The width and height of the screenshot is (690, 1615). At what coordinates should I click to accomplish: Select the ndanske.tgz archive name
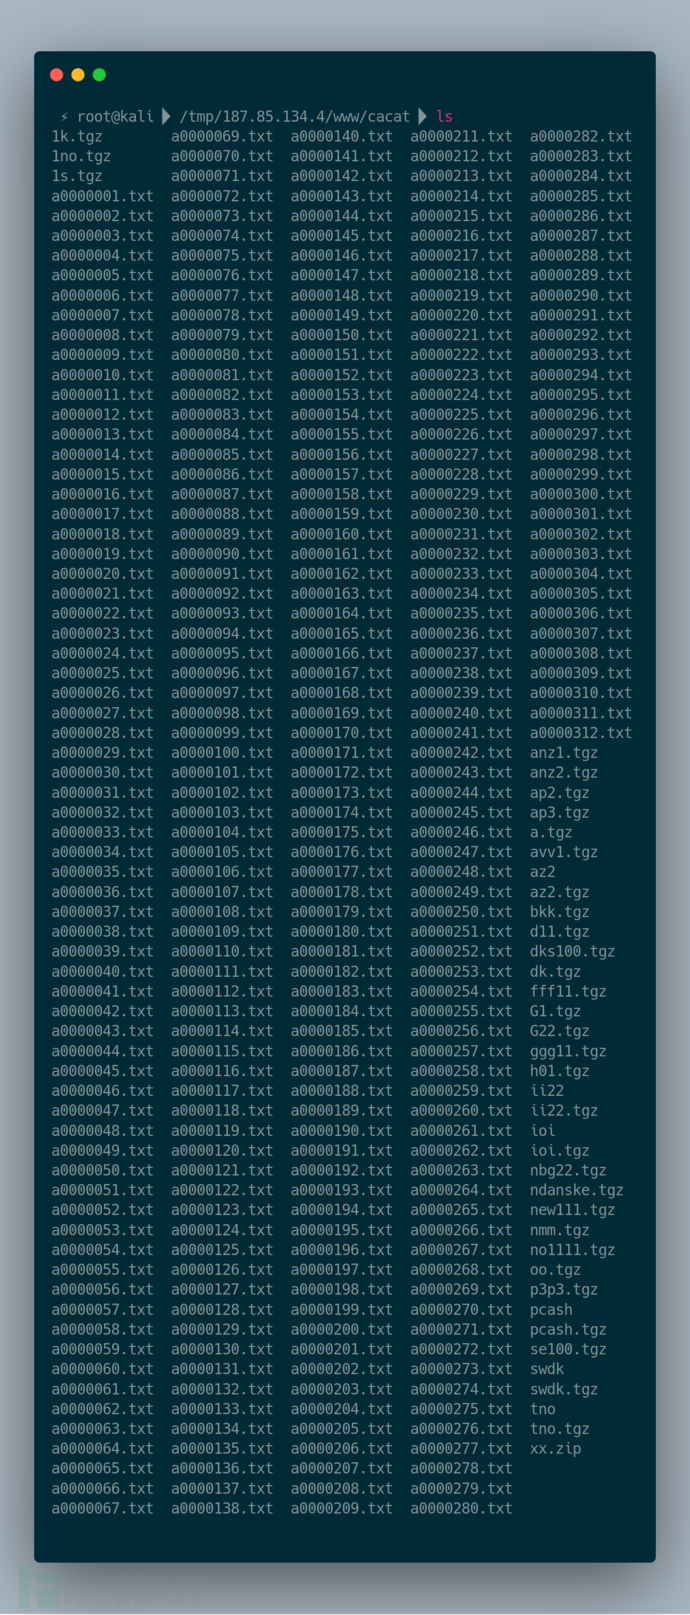tap(576, 1190)
